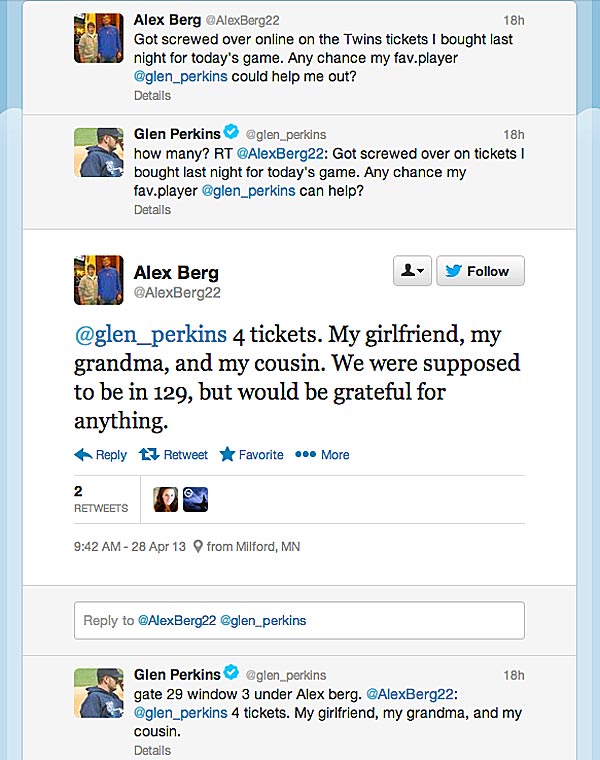Click the location pin icon near Milford

tap(198, 547)
